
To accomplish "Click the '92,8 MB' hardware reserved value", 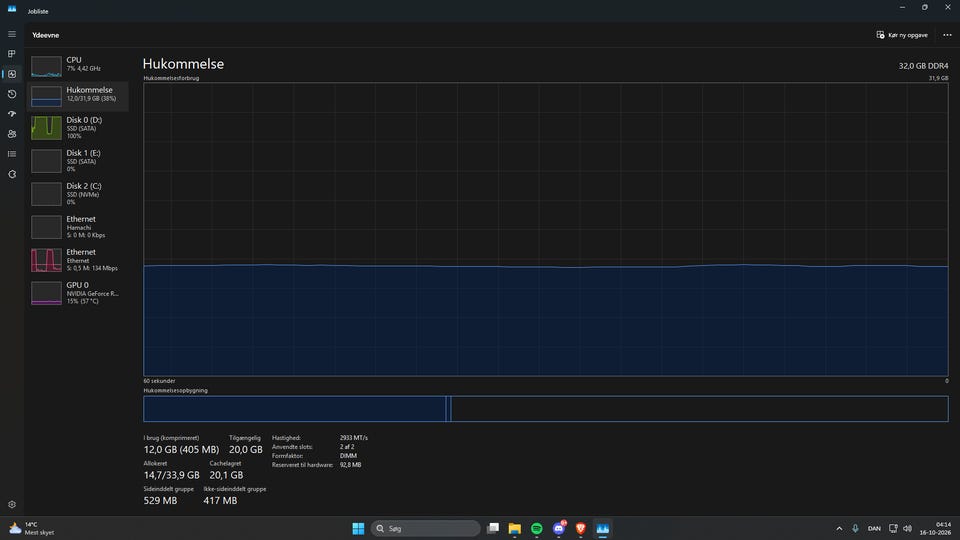I will pos(351,465).
